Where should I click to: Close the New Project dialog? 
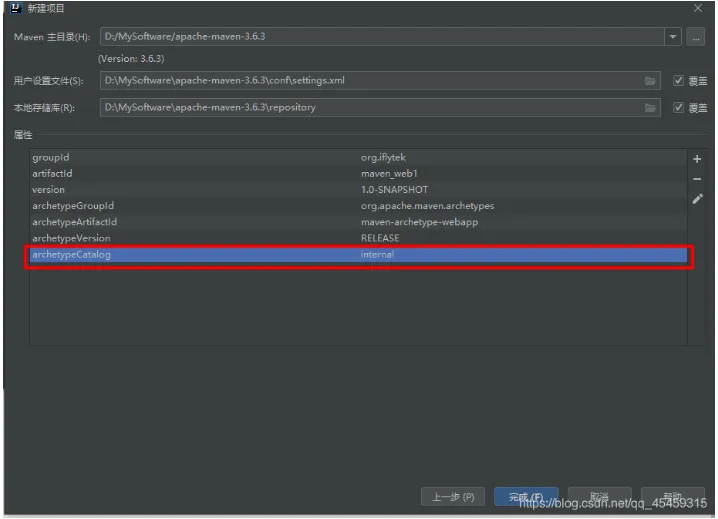[697, 8]
